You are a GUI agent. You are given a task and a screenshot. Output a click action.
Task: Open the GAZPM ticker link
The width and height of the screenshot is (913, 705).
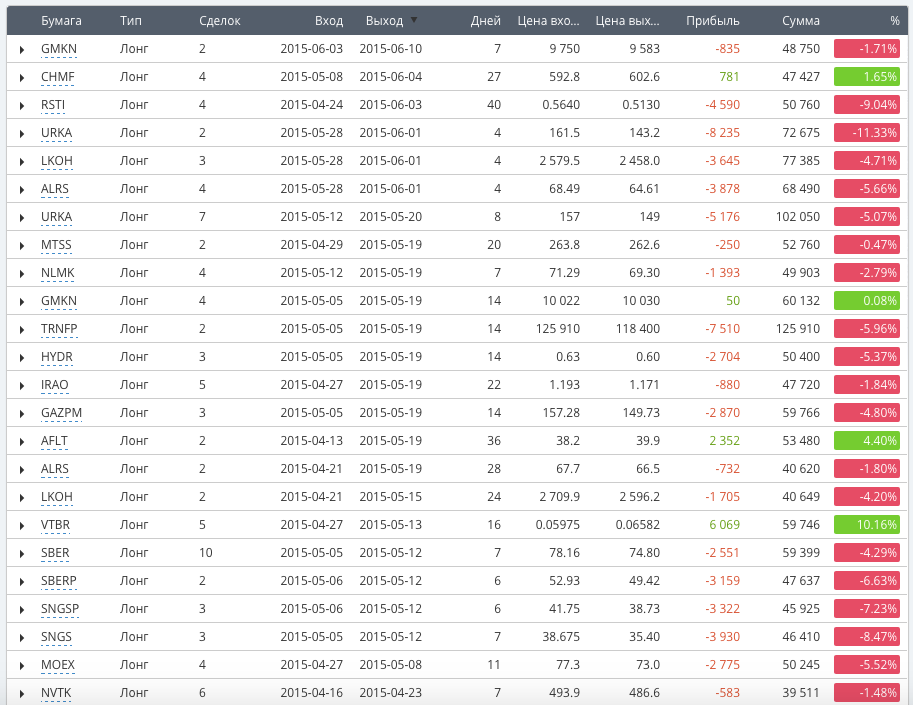(61, 413)
